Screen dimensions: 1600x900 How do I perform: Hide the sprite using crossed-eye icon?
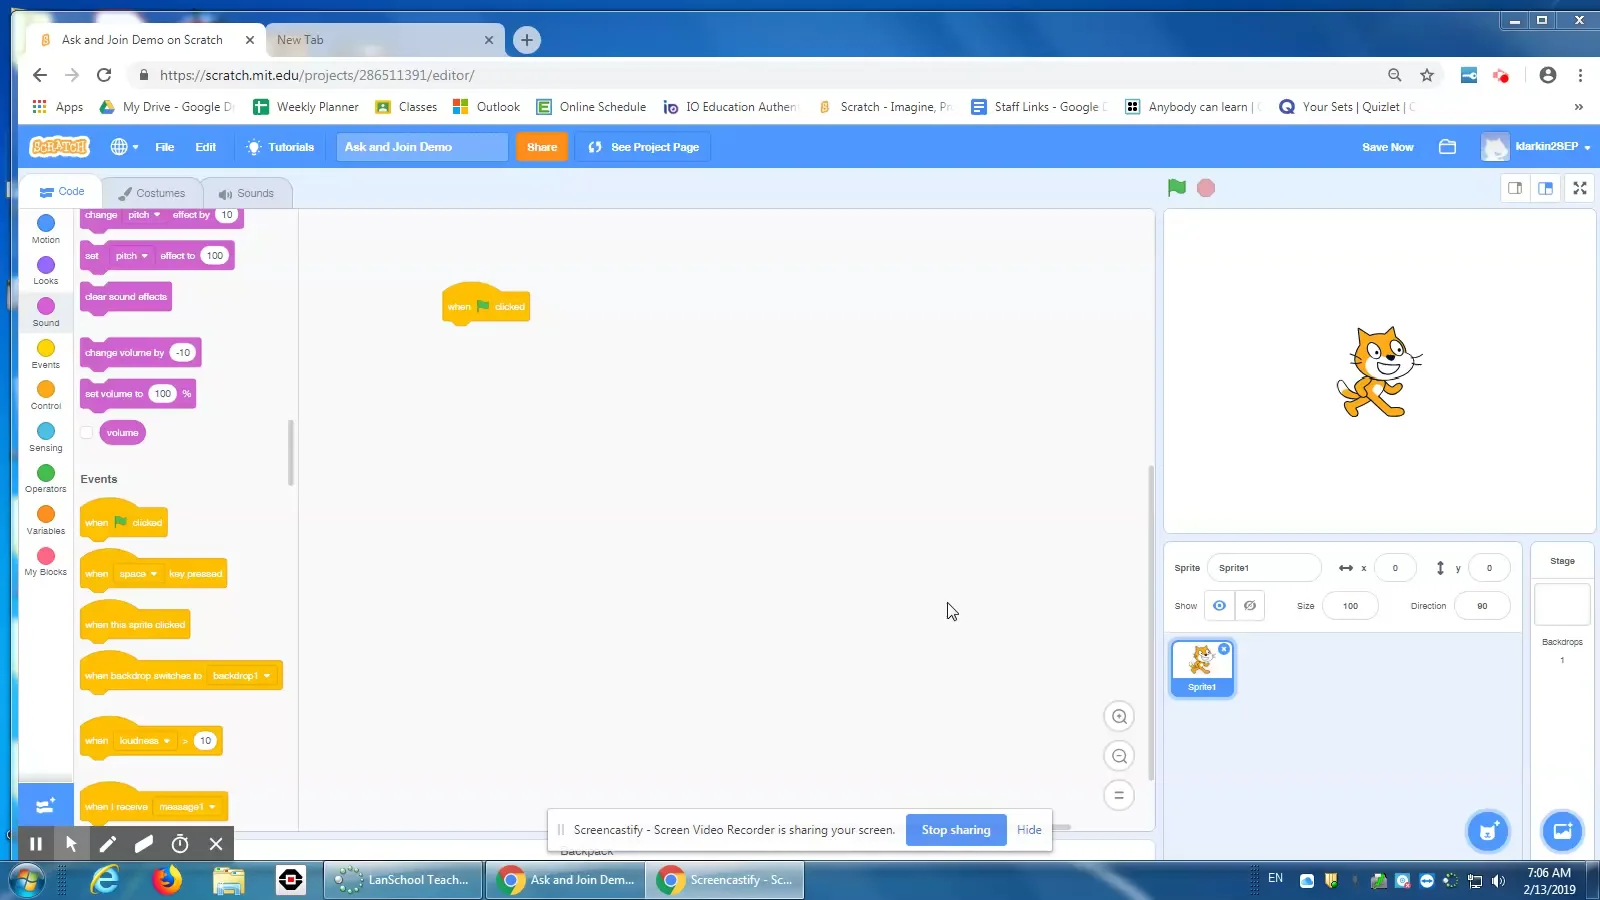(x=1250, y=606)
